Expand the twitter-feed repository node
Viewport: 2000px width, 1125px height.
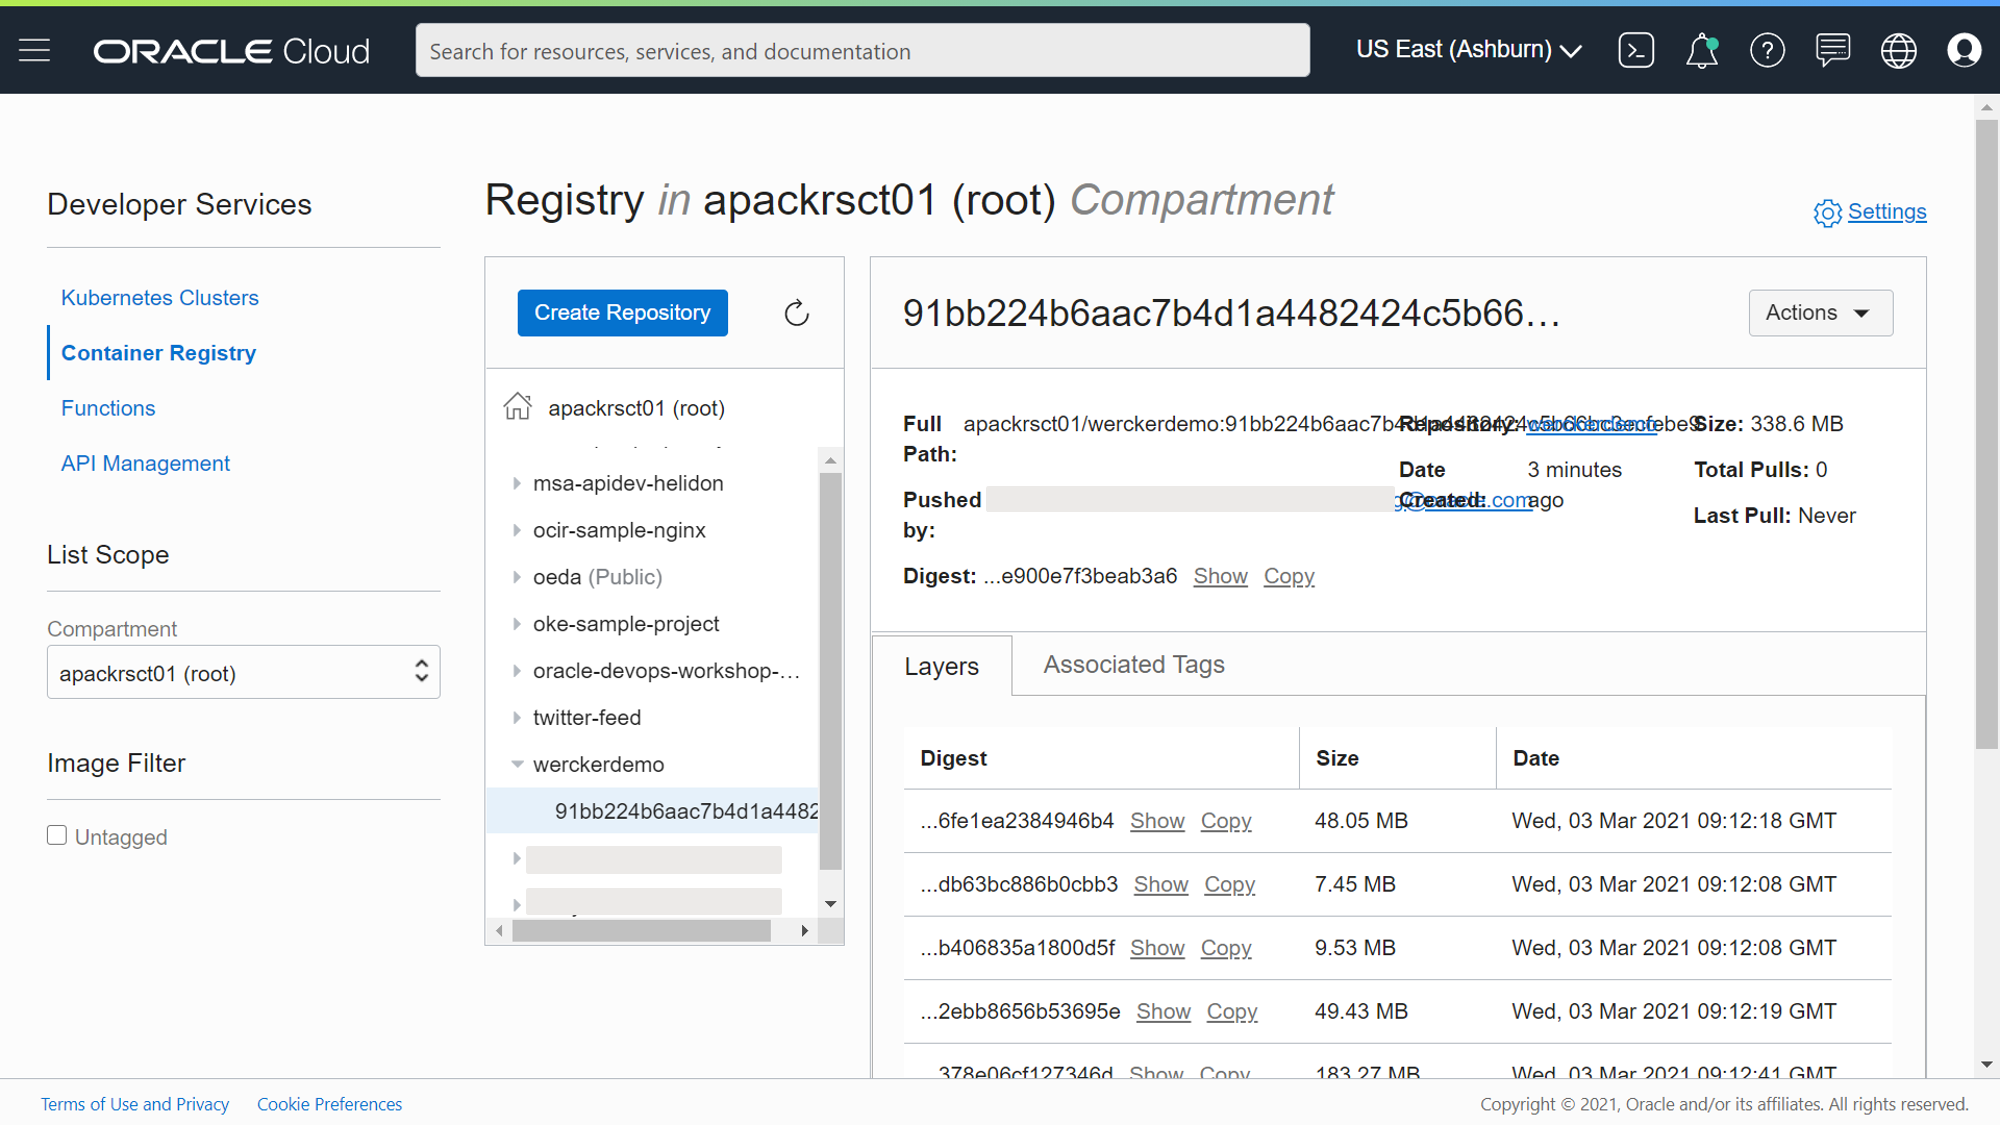pyautogui.click(x=517, y=717)
